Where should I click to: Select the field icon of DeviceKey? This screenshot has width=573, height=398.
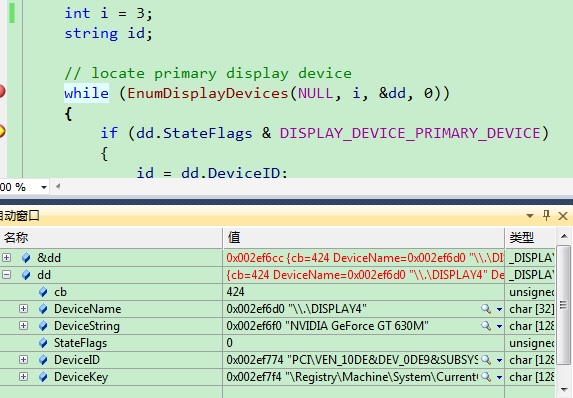coord(43,376)
